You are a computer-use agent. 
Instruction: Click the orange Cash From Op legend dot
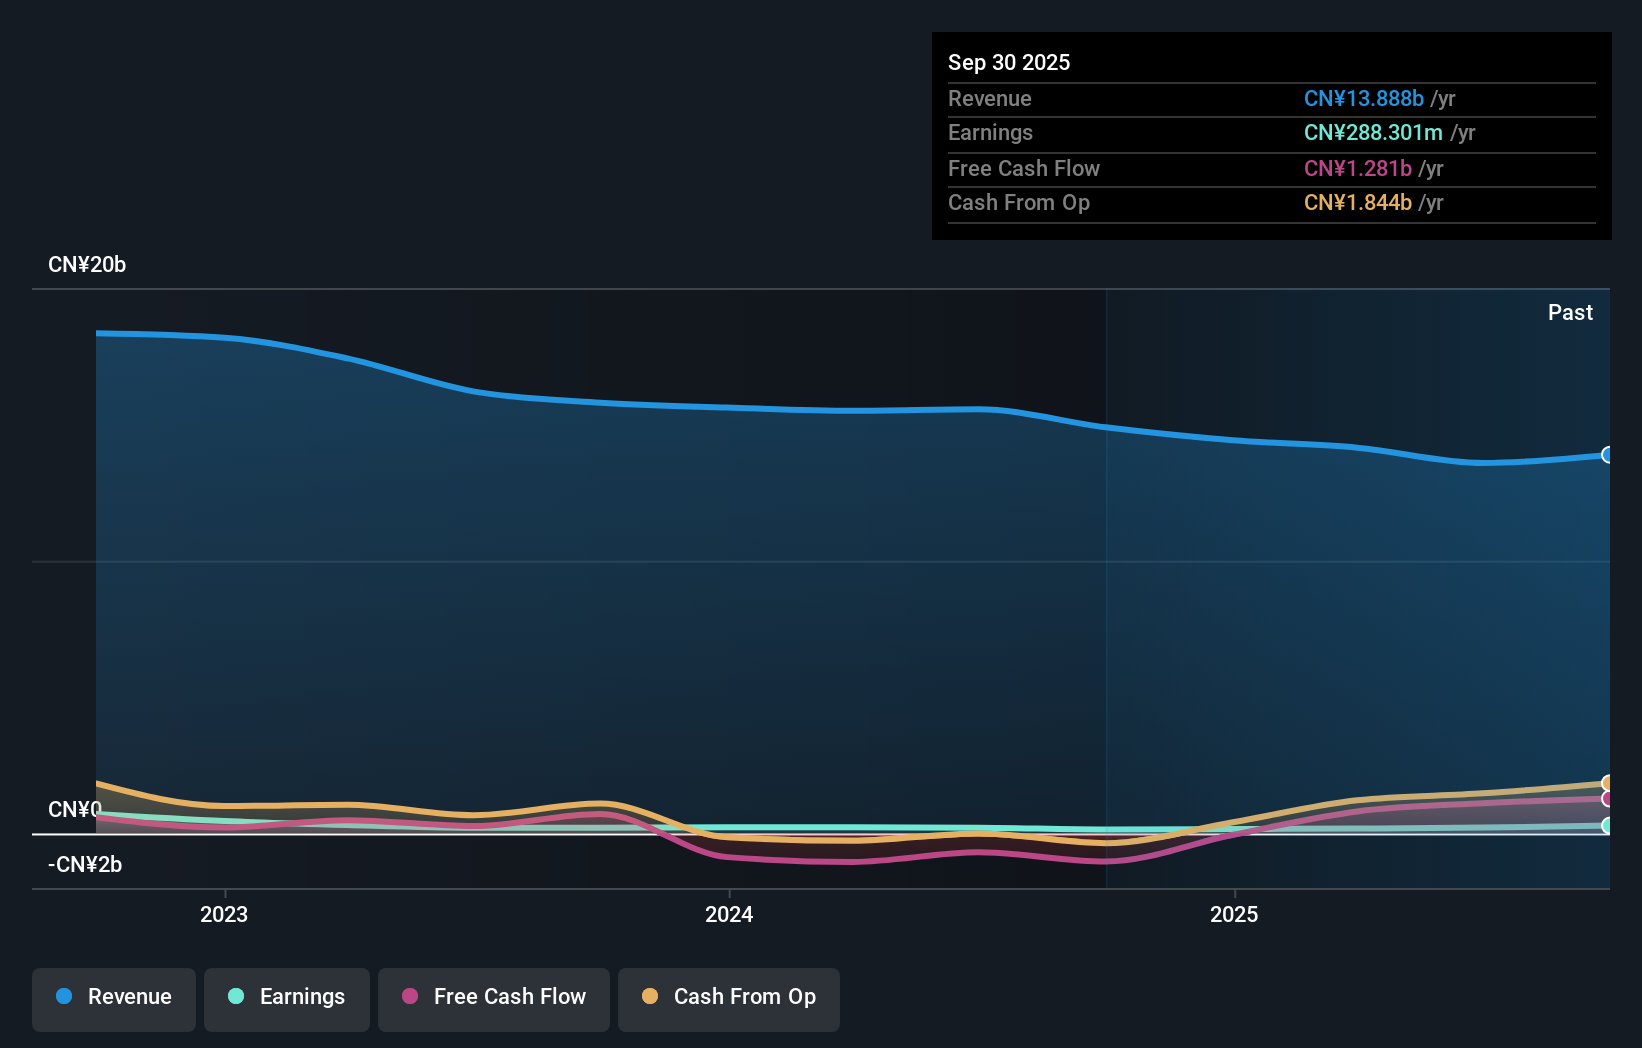point(650,996)
